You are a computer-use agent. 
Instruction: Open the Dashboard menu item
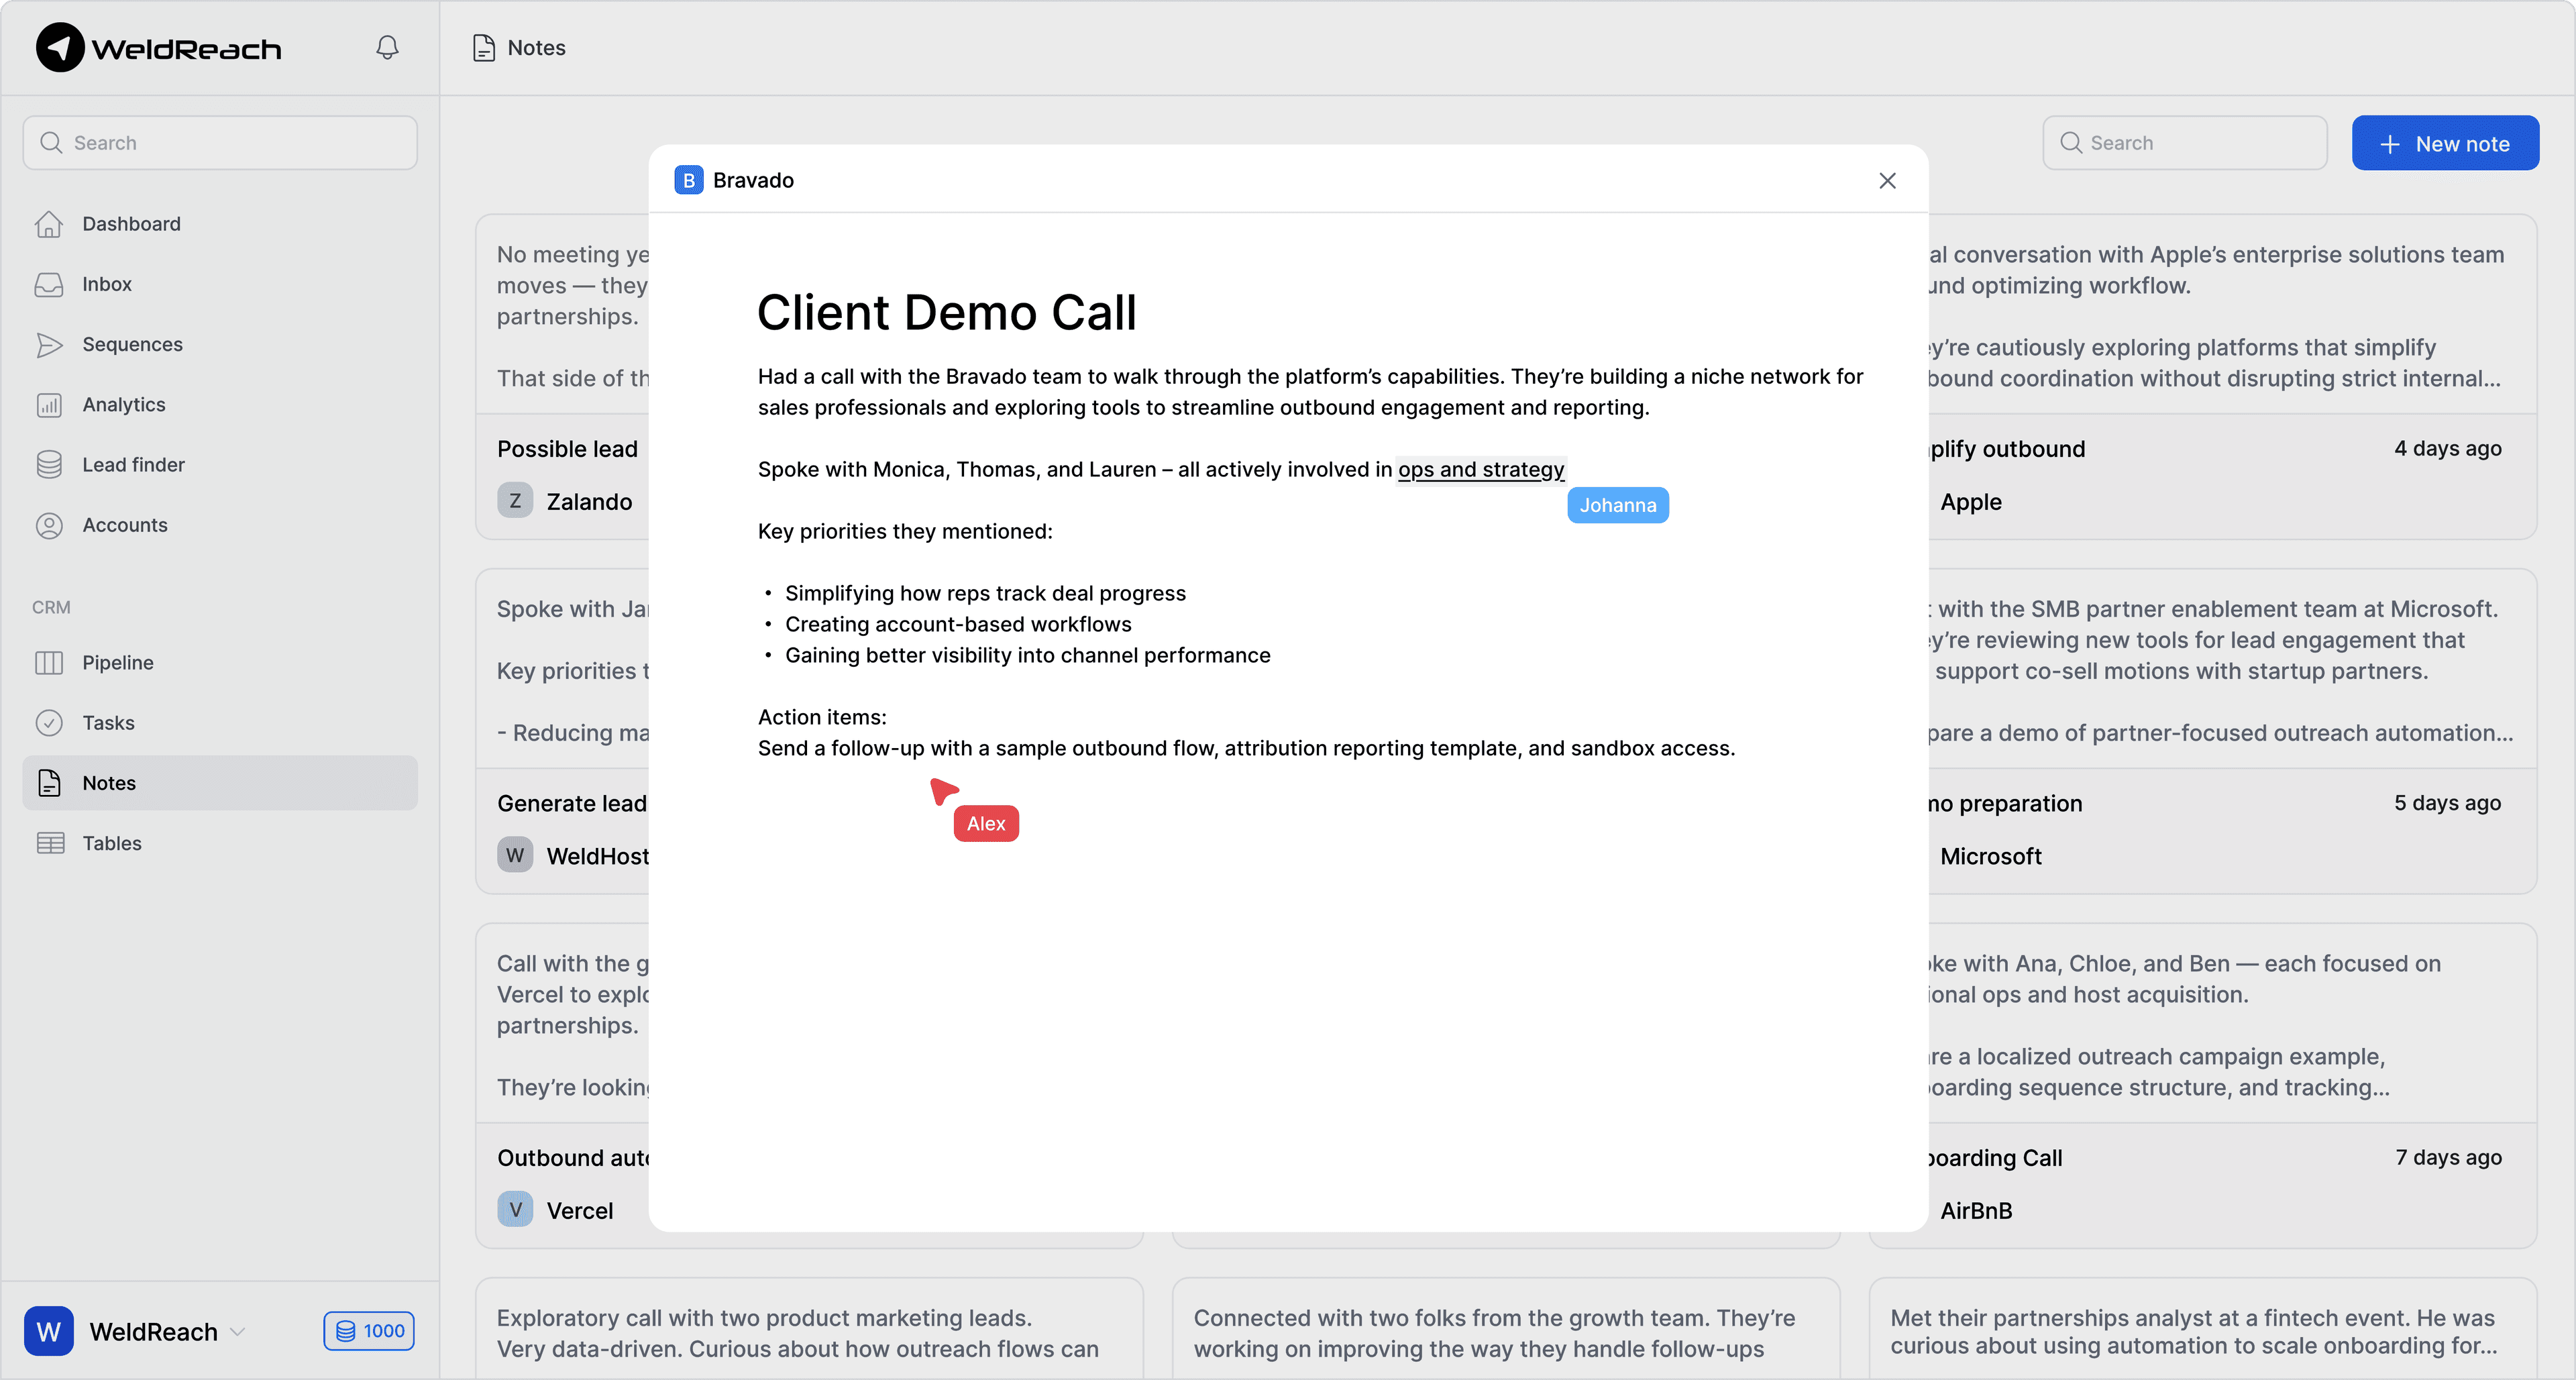(220, 224)
